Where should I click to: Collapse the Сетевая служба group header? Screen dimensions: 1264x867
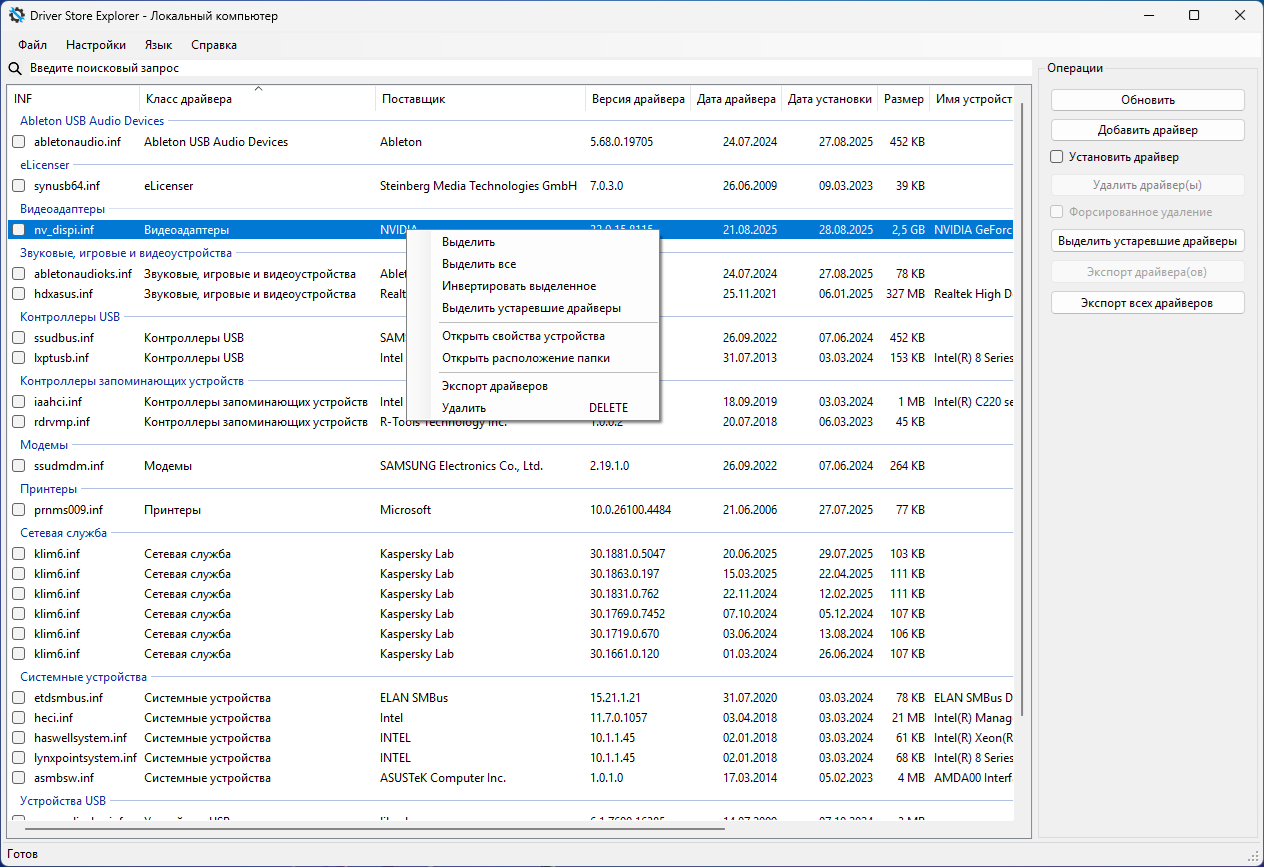tap(63, 533)
